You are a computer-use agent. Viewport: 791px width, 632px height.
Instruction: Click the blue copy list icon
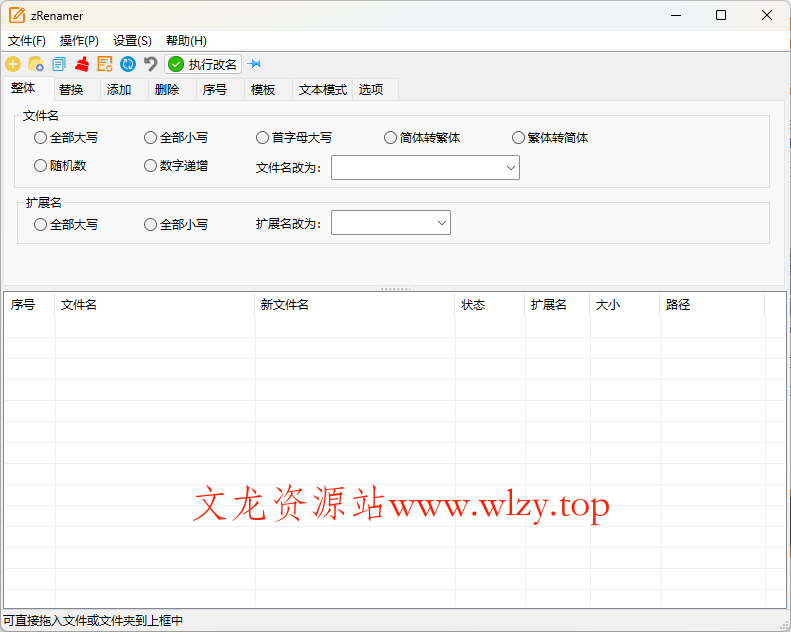(x=59, y=64)
